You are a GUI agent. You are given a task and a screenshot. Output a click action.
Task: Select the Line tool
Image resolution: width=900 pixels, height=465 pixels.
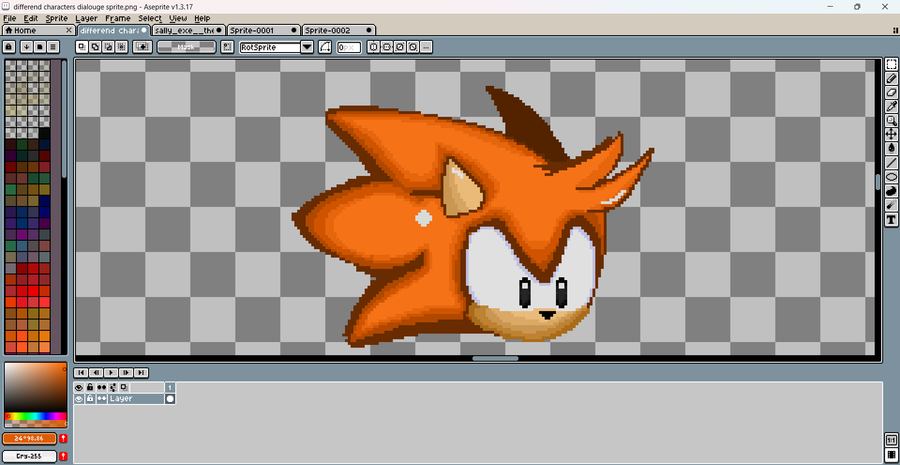(891, 162)
